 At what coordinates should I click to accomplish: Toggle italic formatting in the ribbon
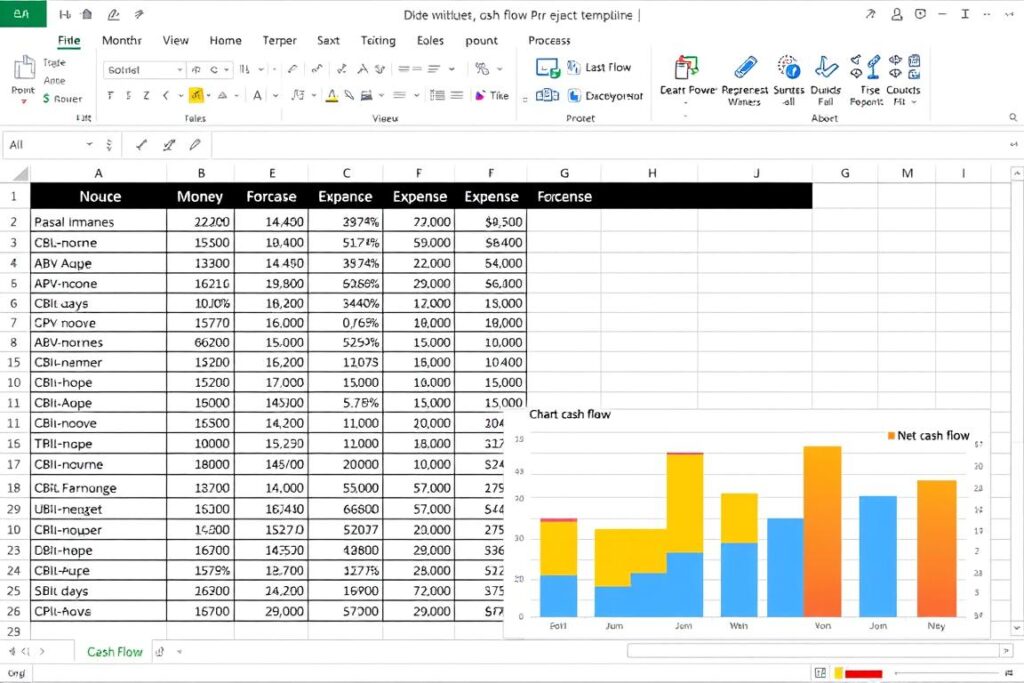coord(129,95)
